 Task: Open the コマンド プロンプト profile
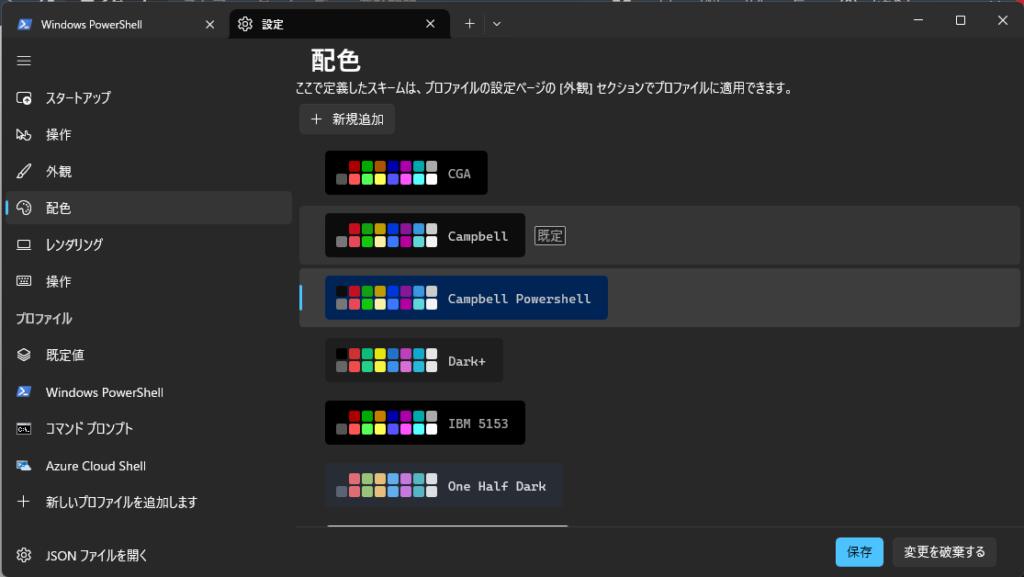point(148,429)
